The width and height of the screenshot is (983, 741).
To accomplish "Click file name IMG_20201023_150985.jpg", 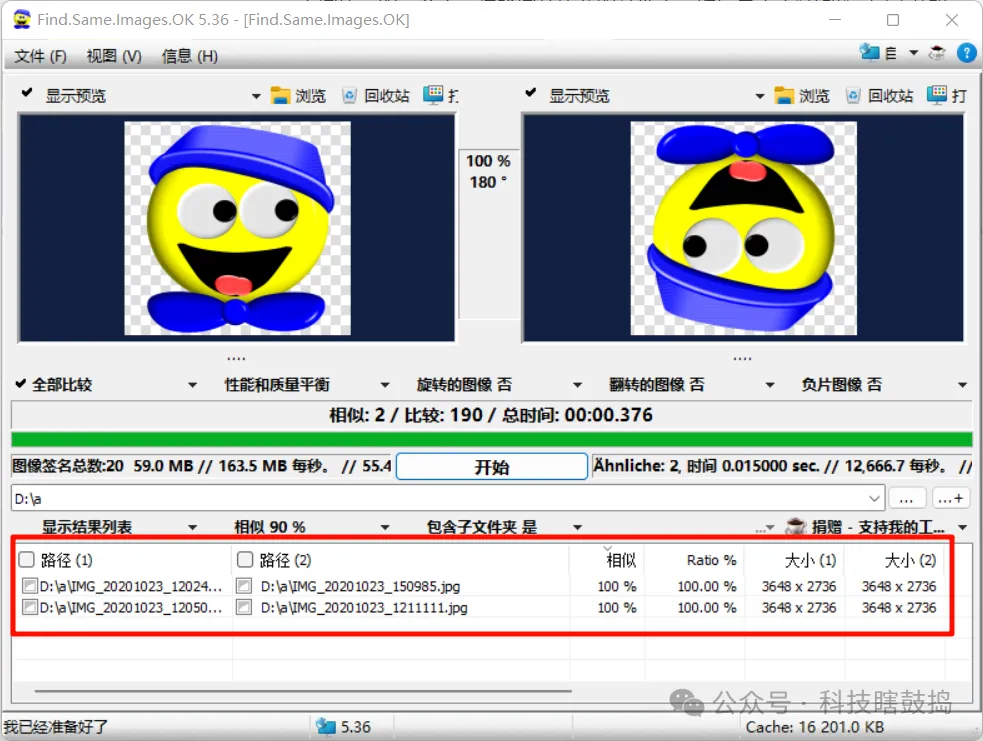I will (360, 587).
